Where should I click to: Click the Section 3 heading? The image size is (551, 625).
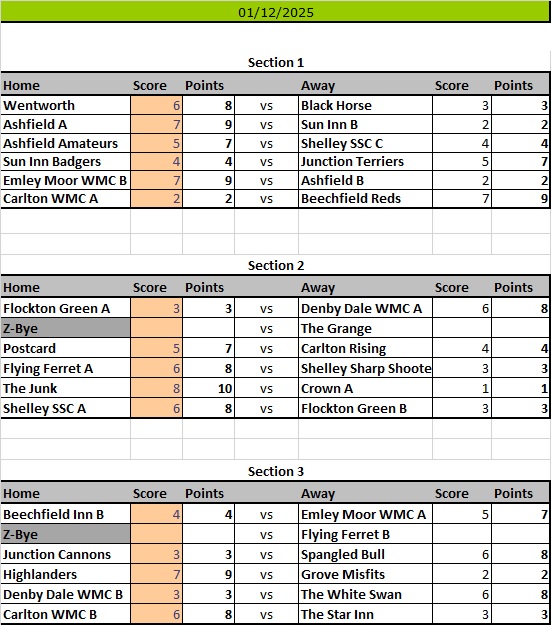276,472
